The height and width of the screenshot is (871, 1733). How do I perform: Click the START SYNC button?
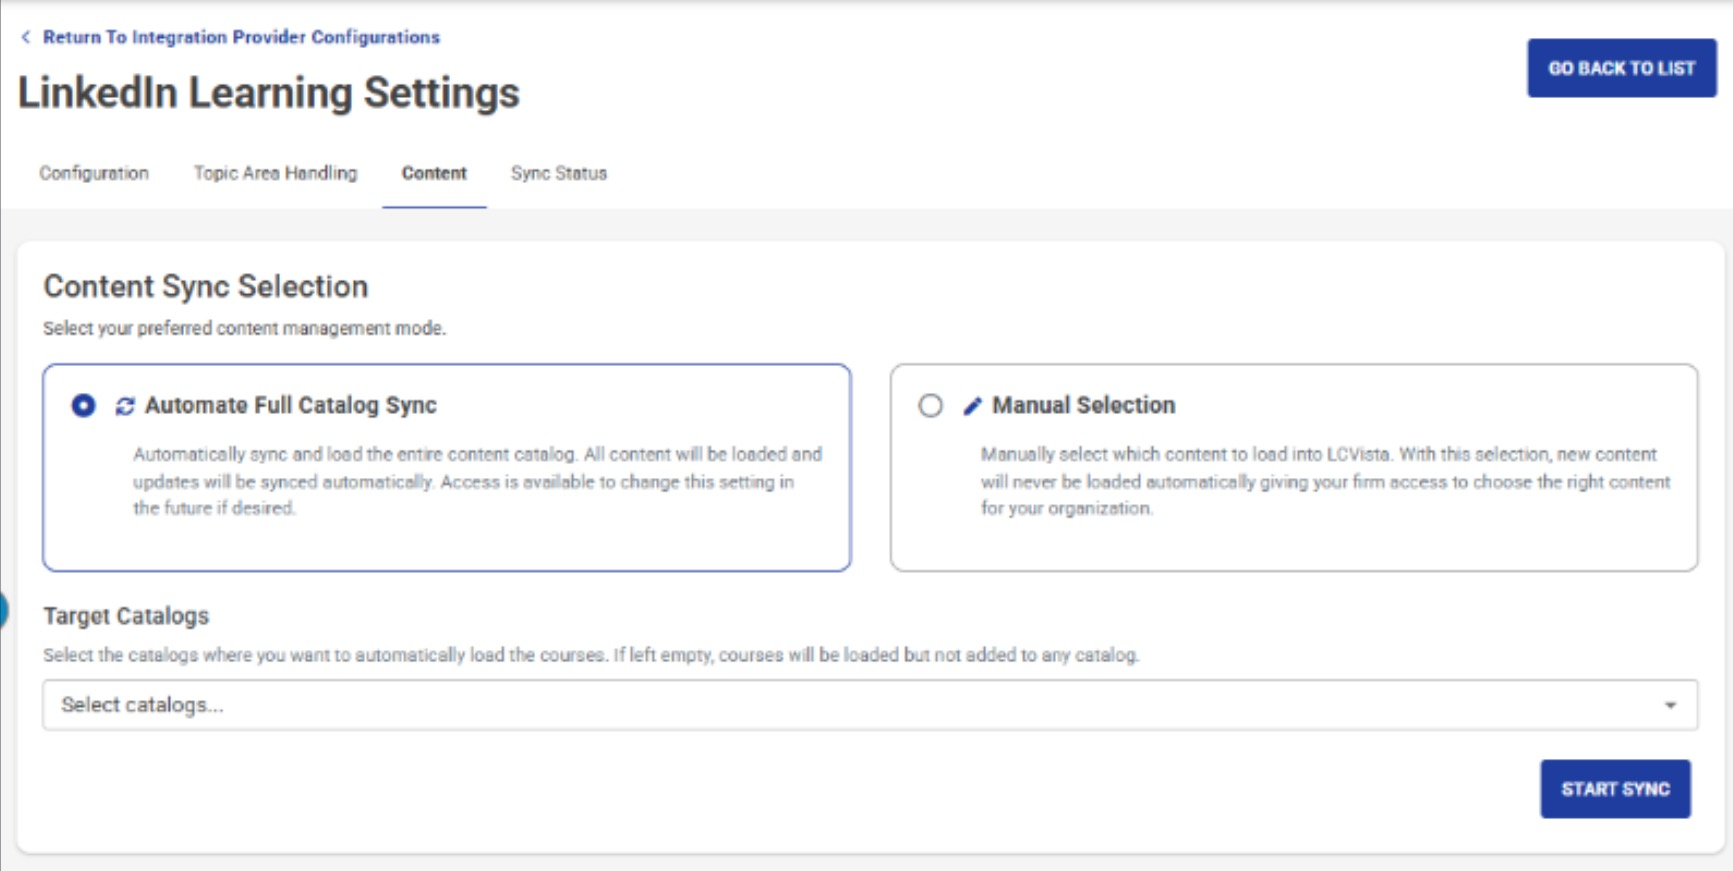click(x=1615, y=789)
